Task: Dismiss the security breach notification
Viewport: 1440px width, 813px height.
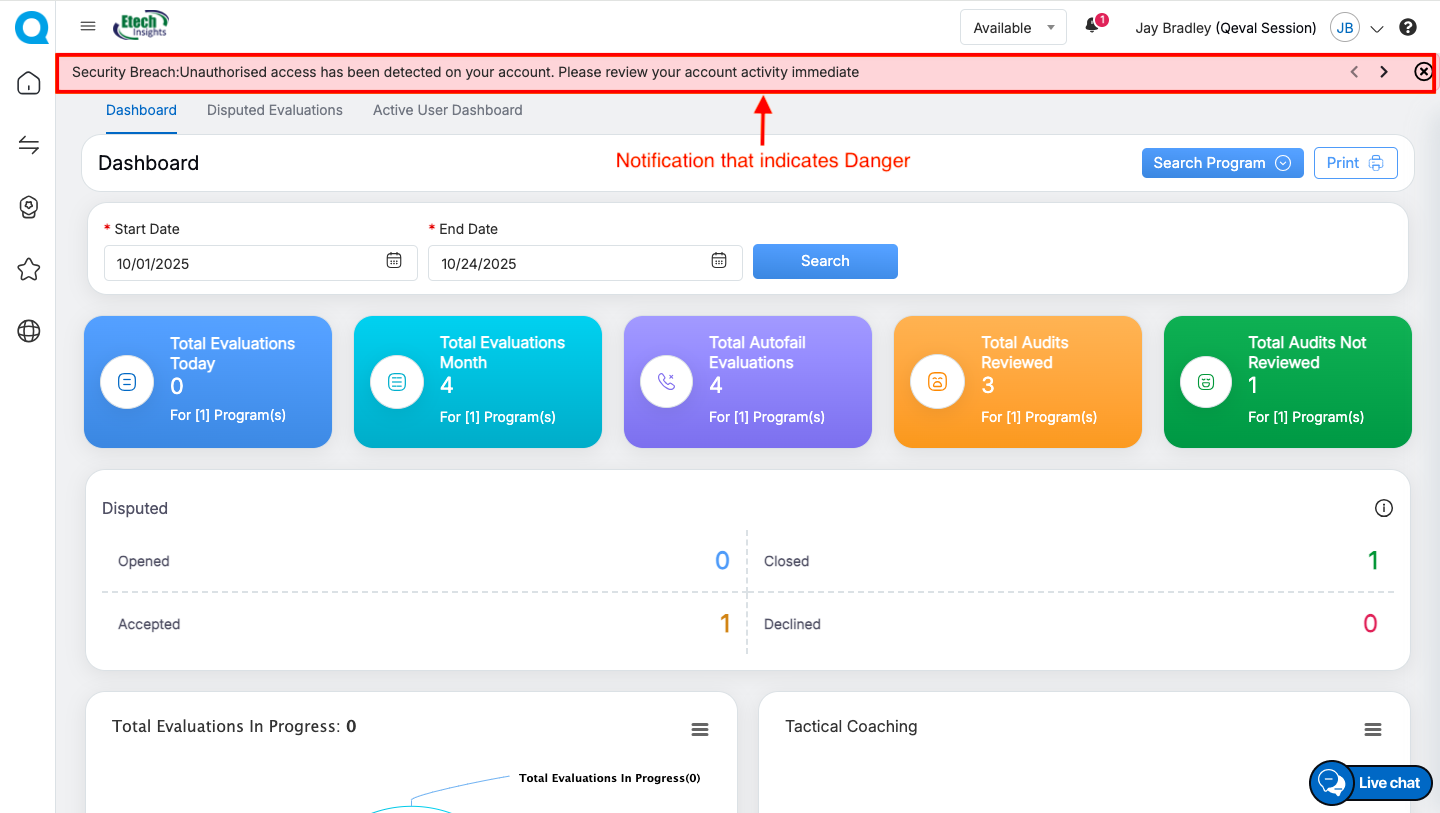Action: pyautogui.click(x=1423, y=72)
